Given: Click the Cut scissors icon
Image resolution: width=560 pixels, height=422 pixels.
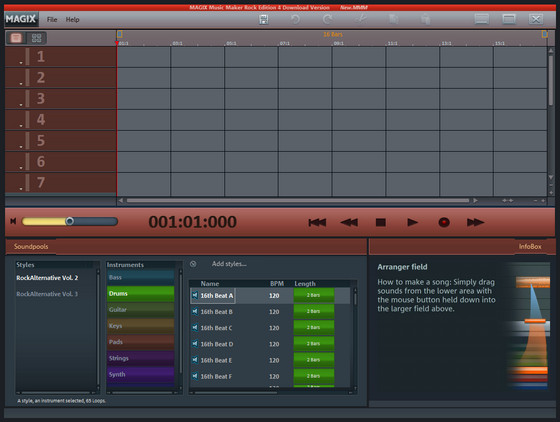Looking at the screenshot, I should click(361, 19).
